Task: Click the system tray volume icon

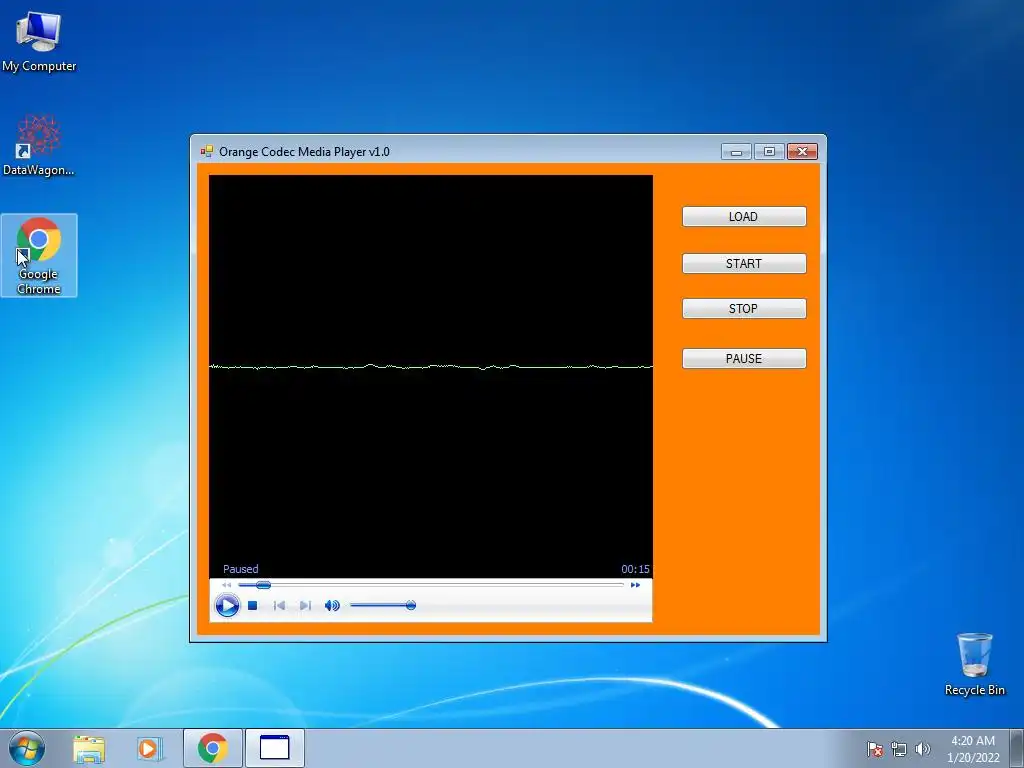Action: tap(922, 749)
